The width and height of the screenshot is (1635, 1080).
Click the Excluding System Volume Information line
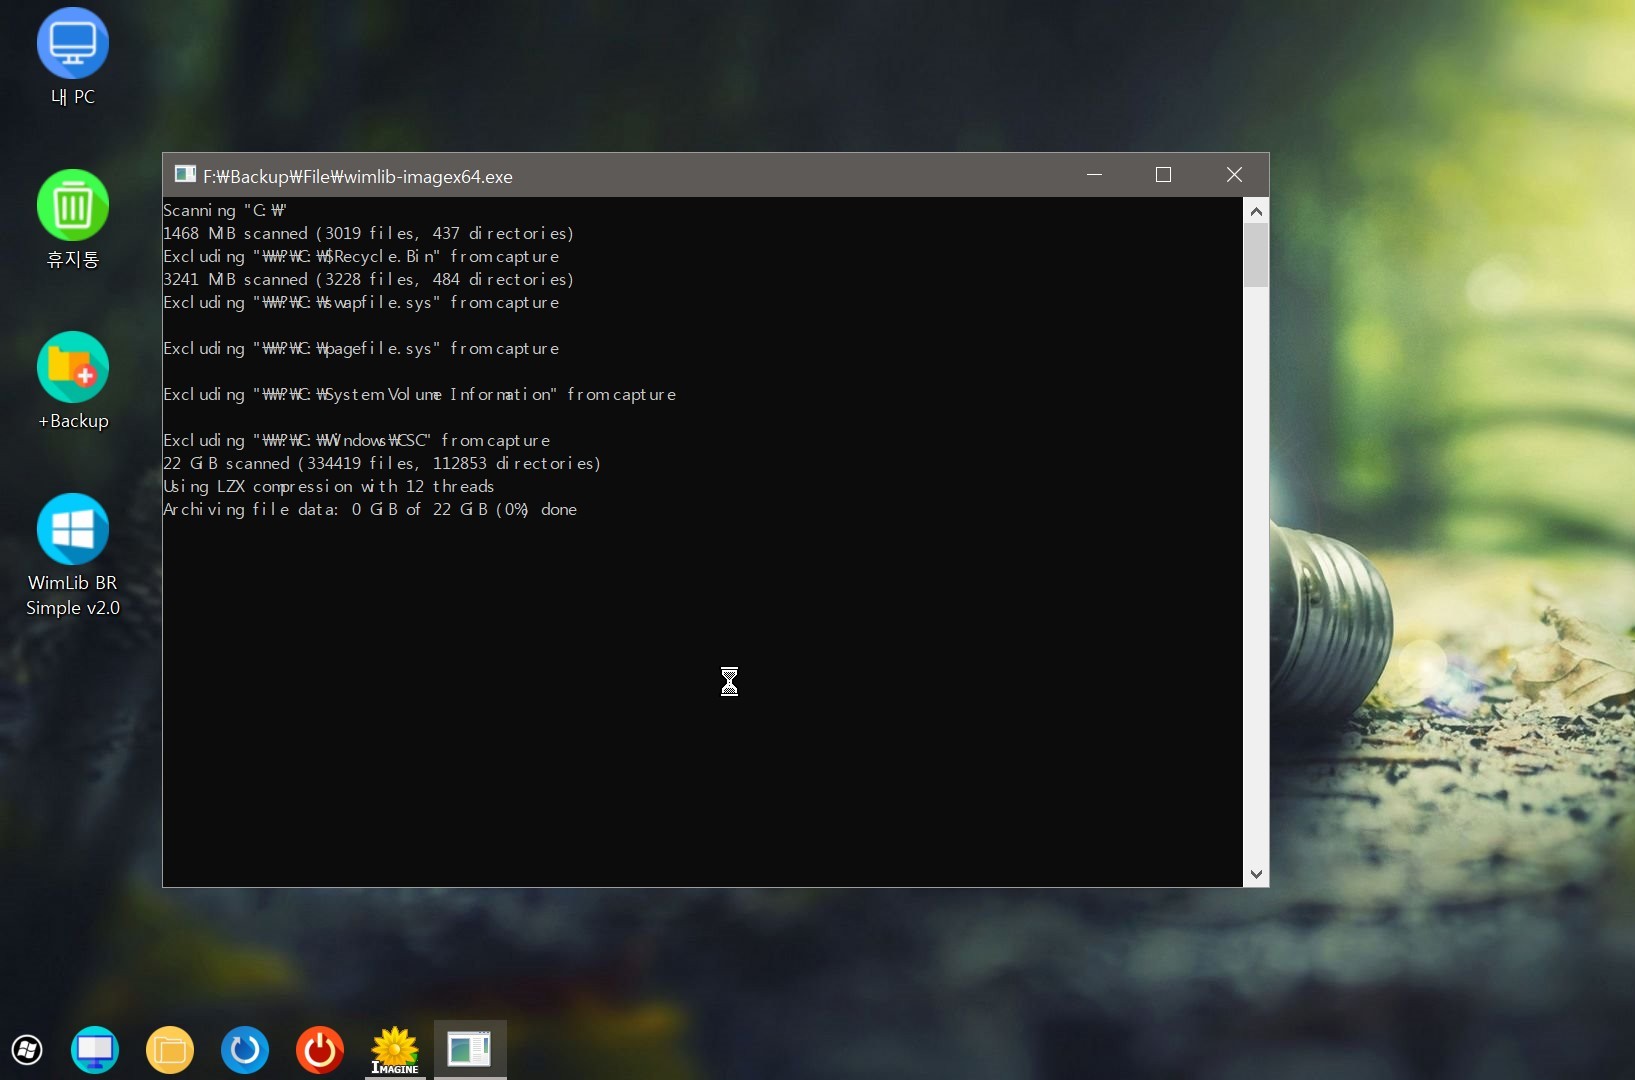click(420, 394)
